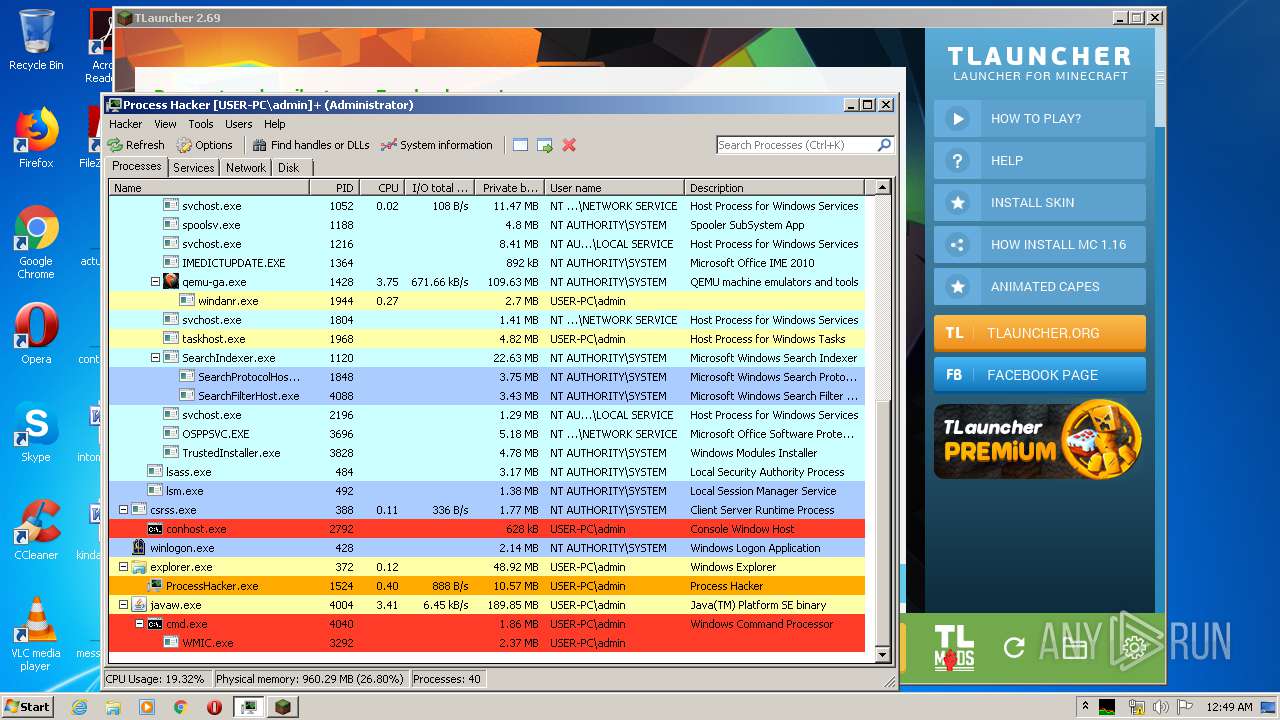Viewport: 1280px width, 720px height.
Task: Click HELP button in TLauncher
Action: 1040,160
